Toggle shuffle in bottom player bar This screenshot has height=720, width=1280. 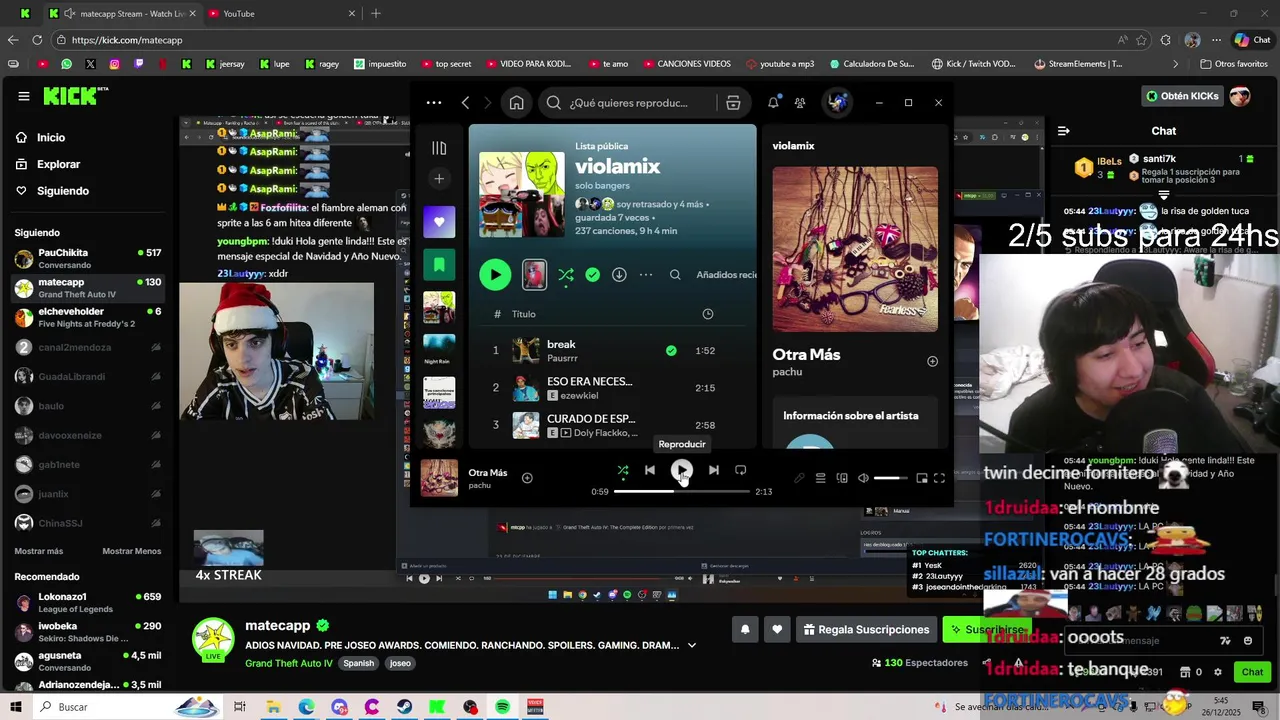[x=623, y=470]
